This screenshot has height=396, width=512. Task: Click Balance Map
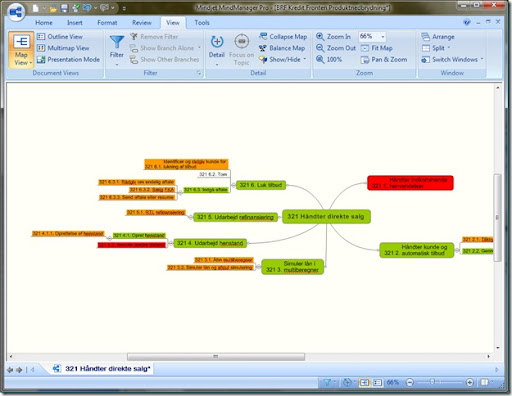click(282, 48)
